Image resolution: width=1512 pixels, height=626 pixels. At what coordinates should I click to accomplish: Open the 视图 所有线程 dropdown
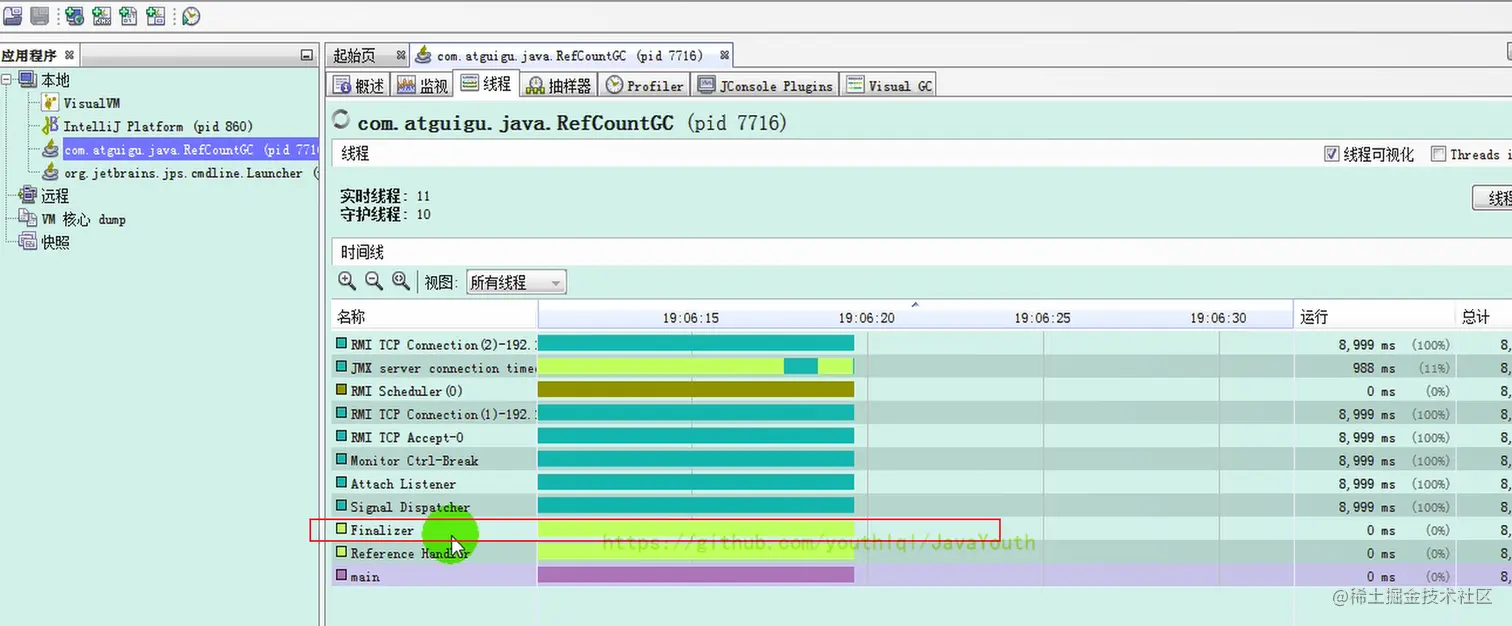[516, 283]
